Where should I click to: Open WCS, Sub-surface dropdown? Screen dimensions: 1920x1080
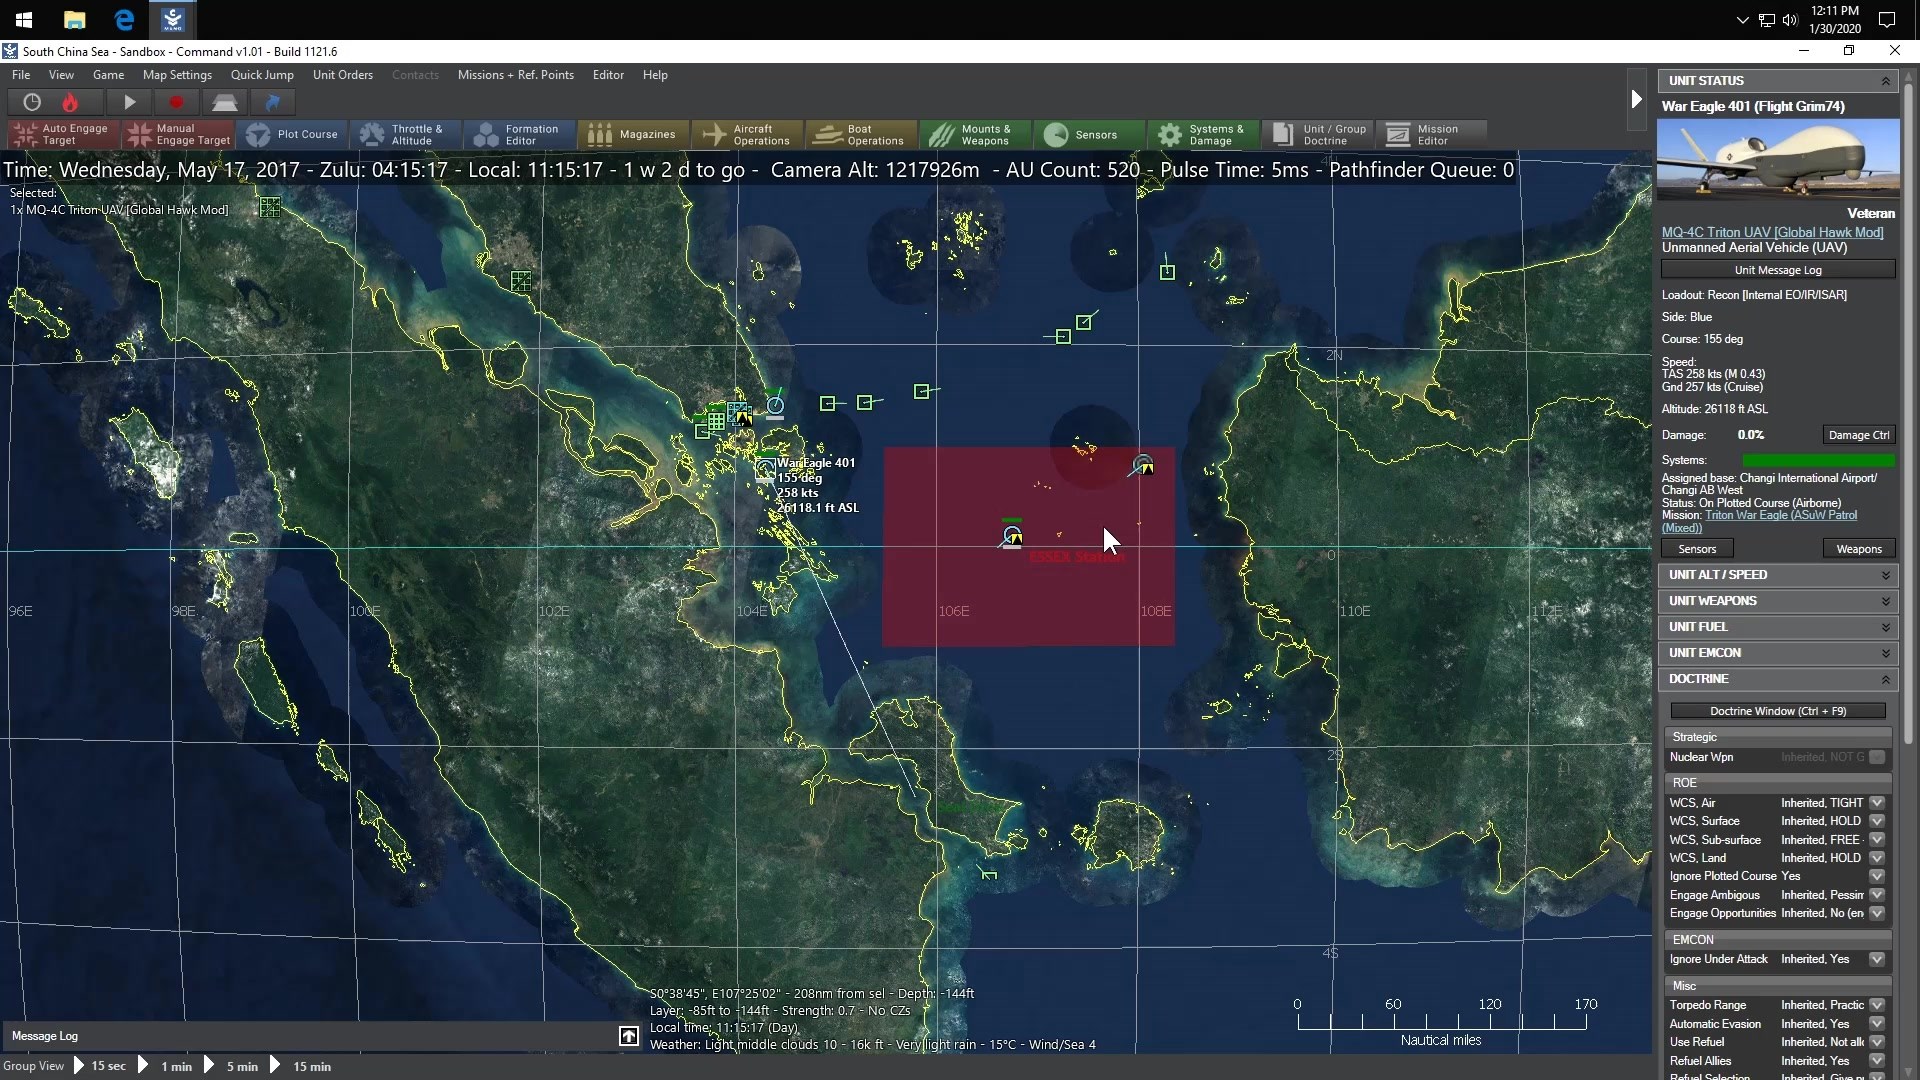coord(1877,840)
